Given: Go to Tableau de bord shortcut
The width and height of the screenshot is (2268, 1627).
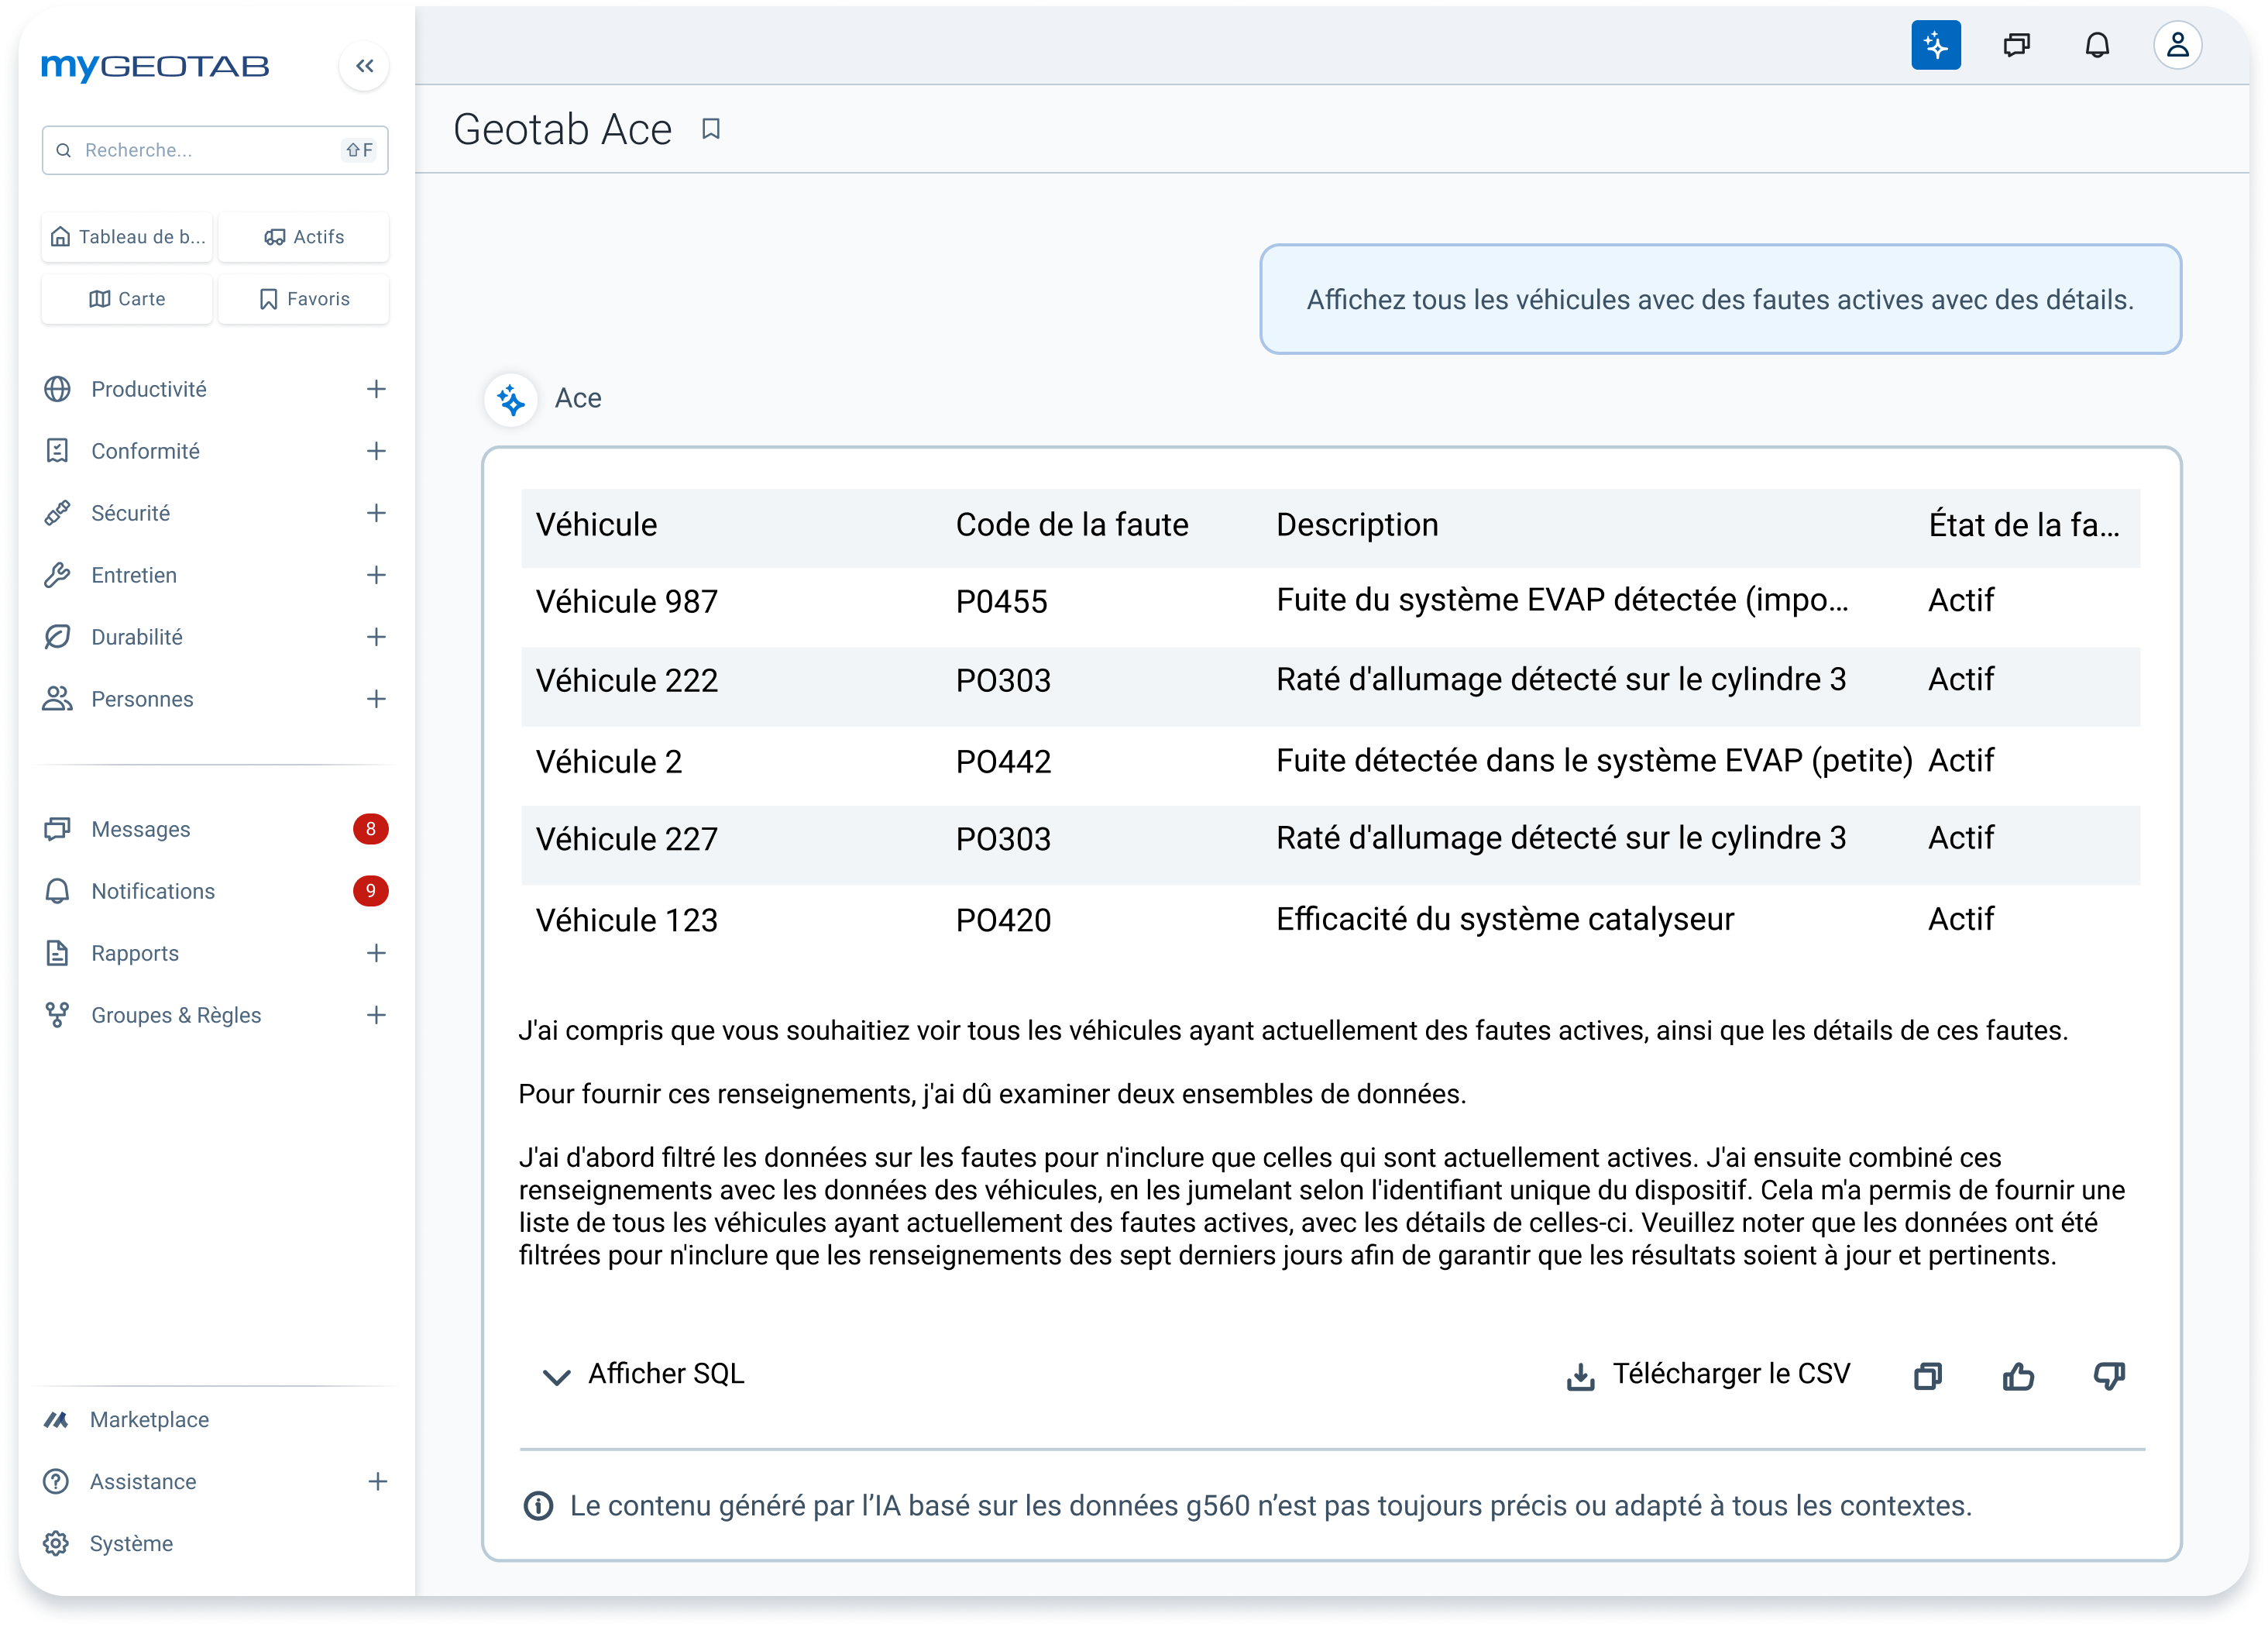Looking at the screenshot, I should [x=127, y=237].
